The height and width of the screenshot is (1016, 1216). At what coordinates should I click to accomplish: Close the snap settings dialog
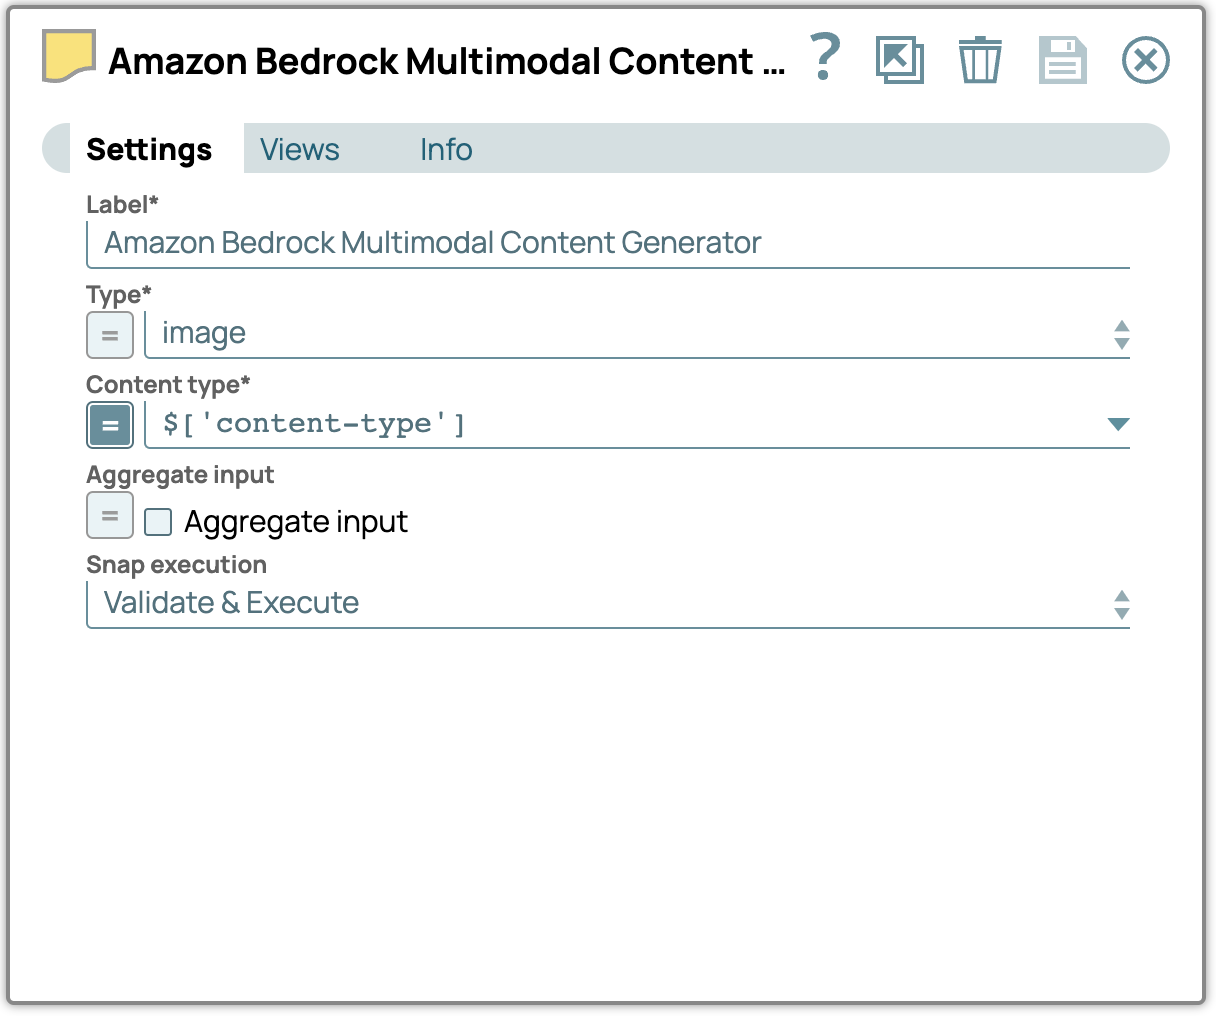(x=1145, y=60)
